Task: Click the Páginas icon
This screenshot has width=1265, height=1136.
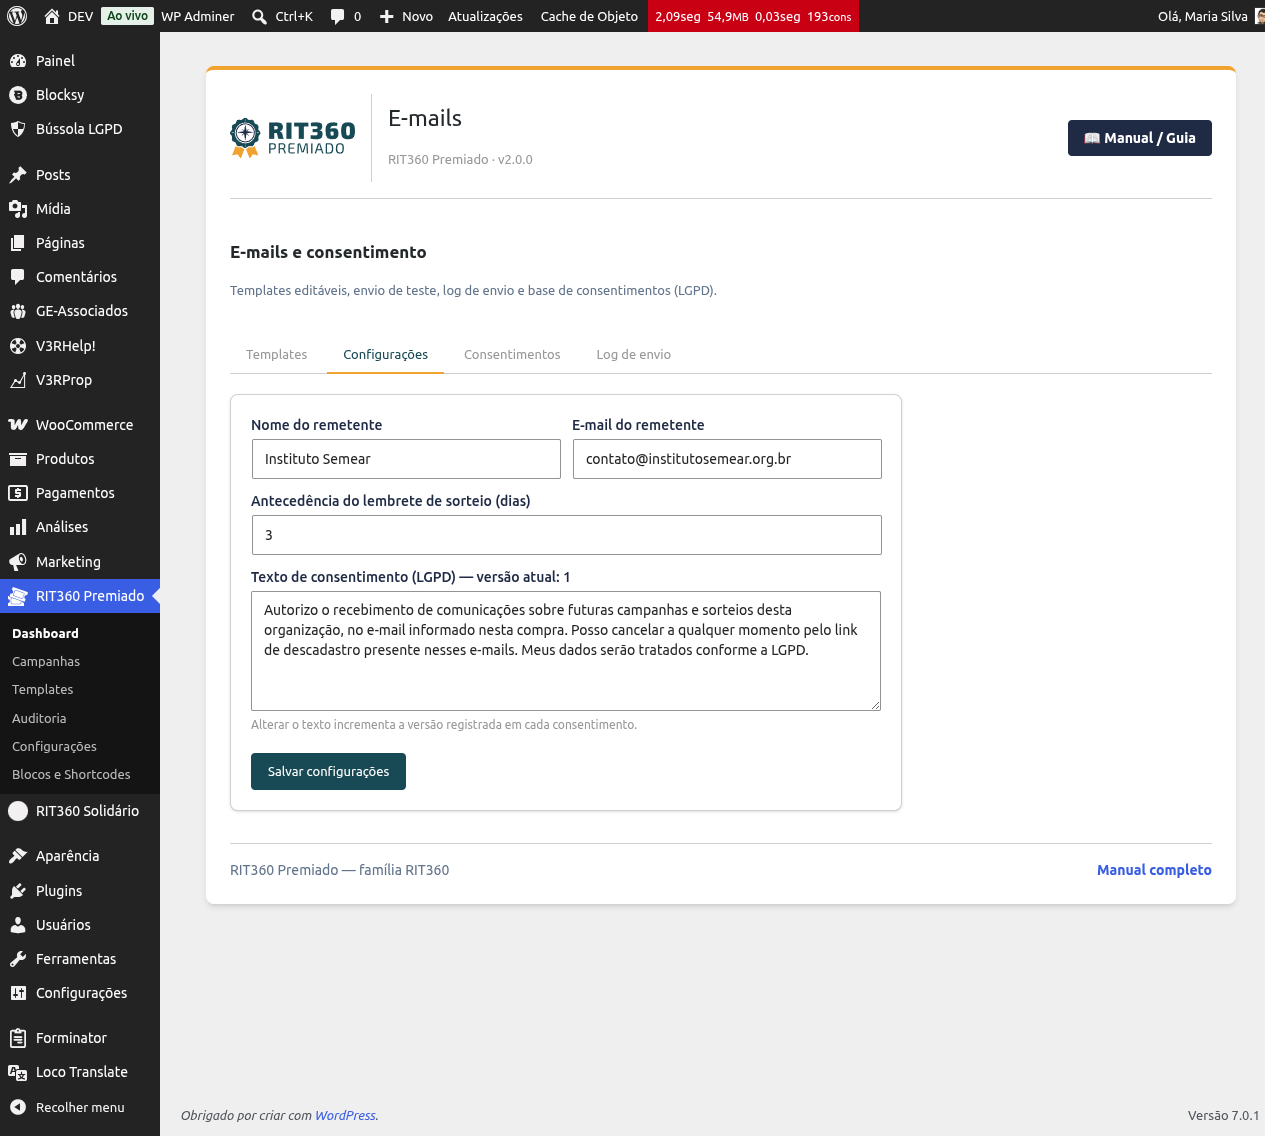Action: (18, 243)
